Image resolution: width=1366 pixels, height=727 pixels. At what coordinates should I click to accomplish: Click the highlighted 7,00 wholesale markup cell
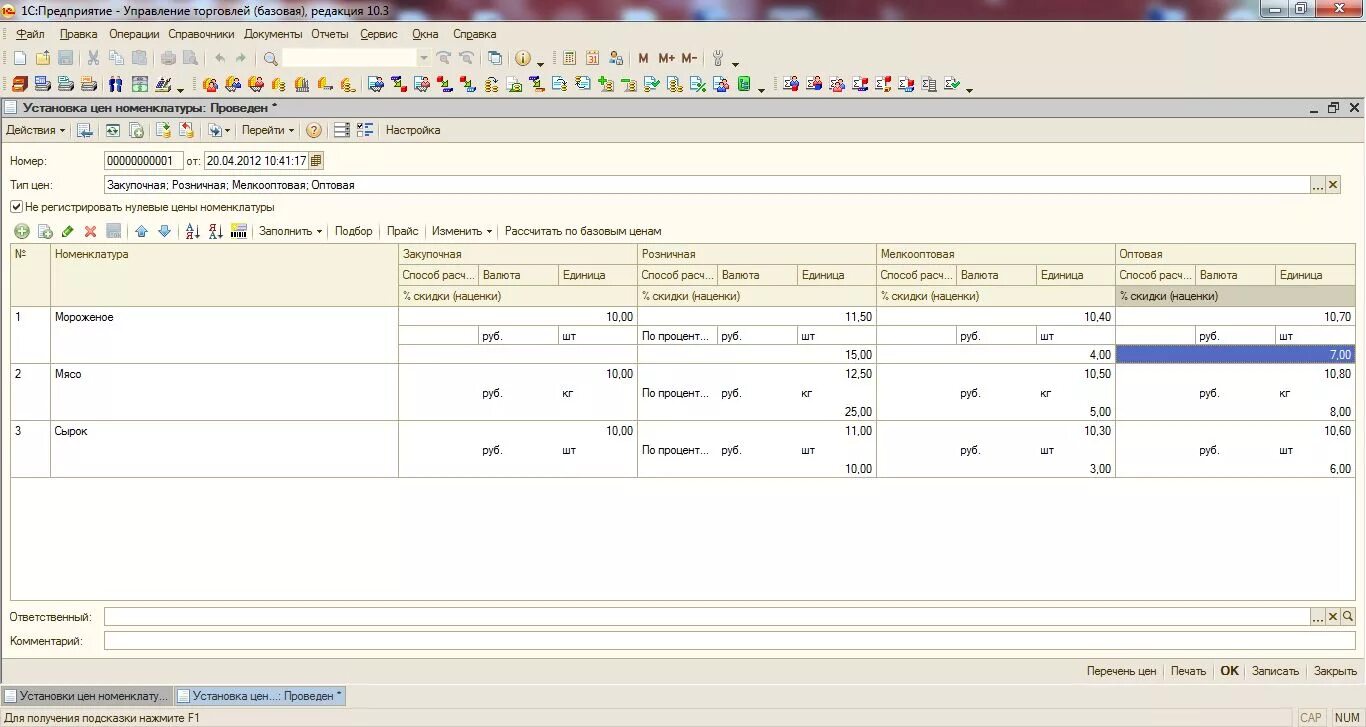[1235, 354]
